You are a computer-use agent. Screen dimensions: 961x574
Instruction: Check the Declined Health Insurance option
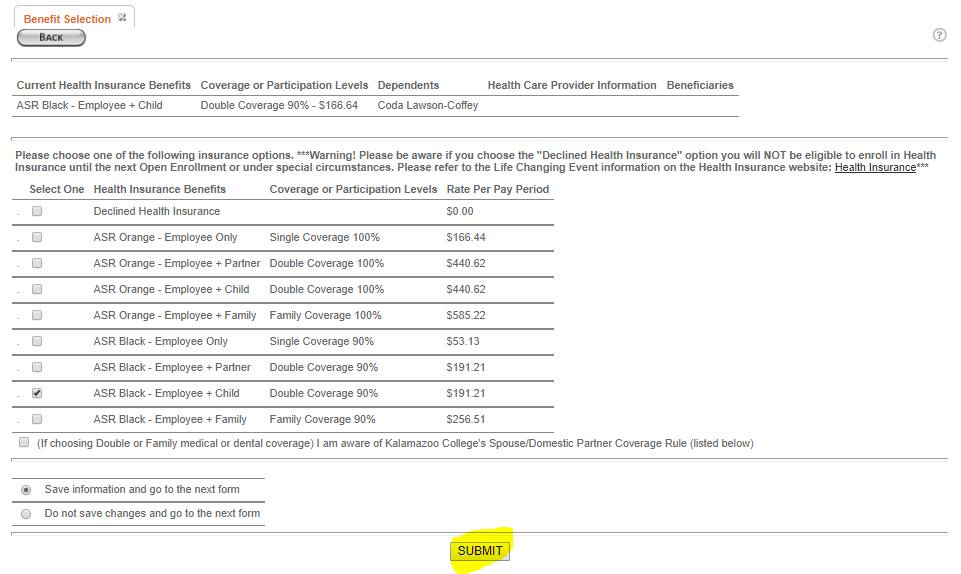pos(37,211)
